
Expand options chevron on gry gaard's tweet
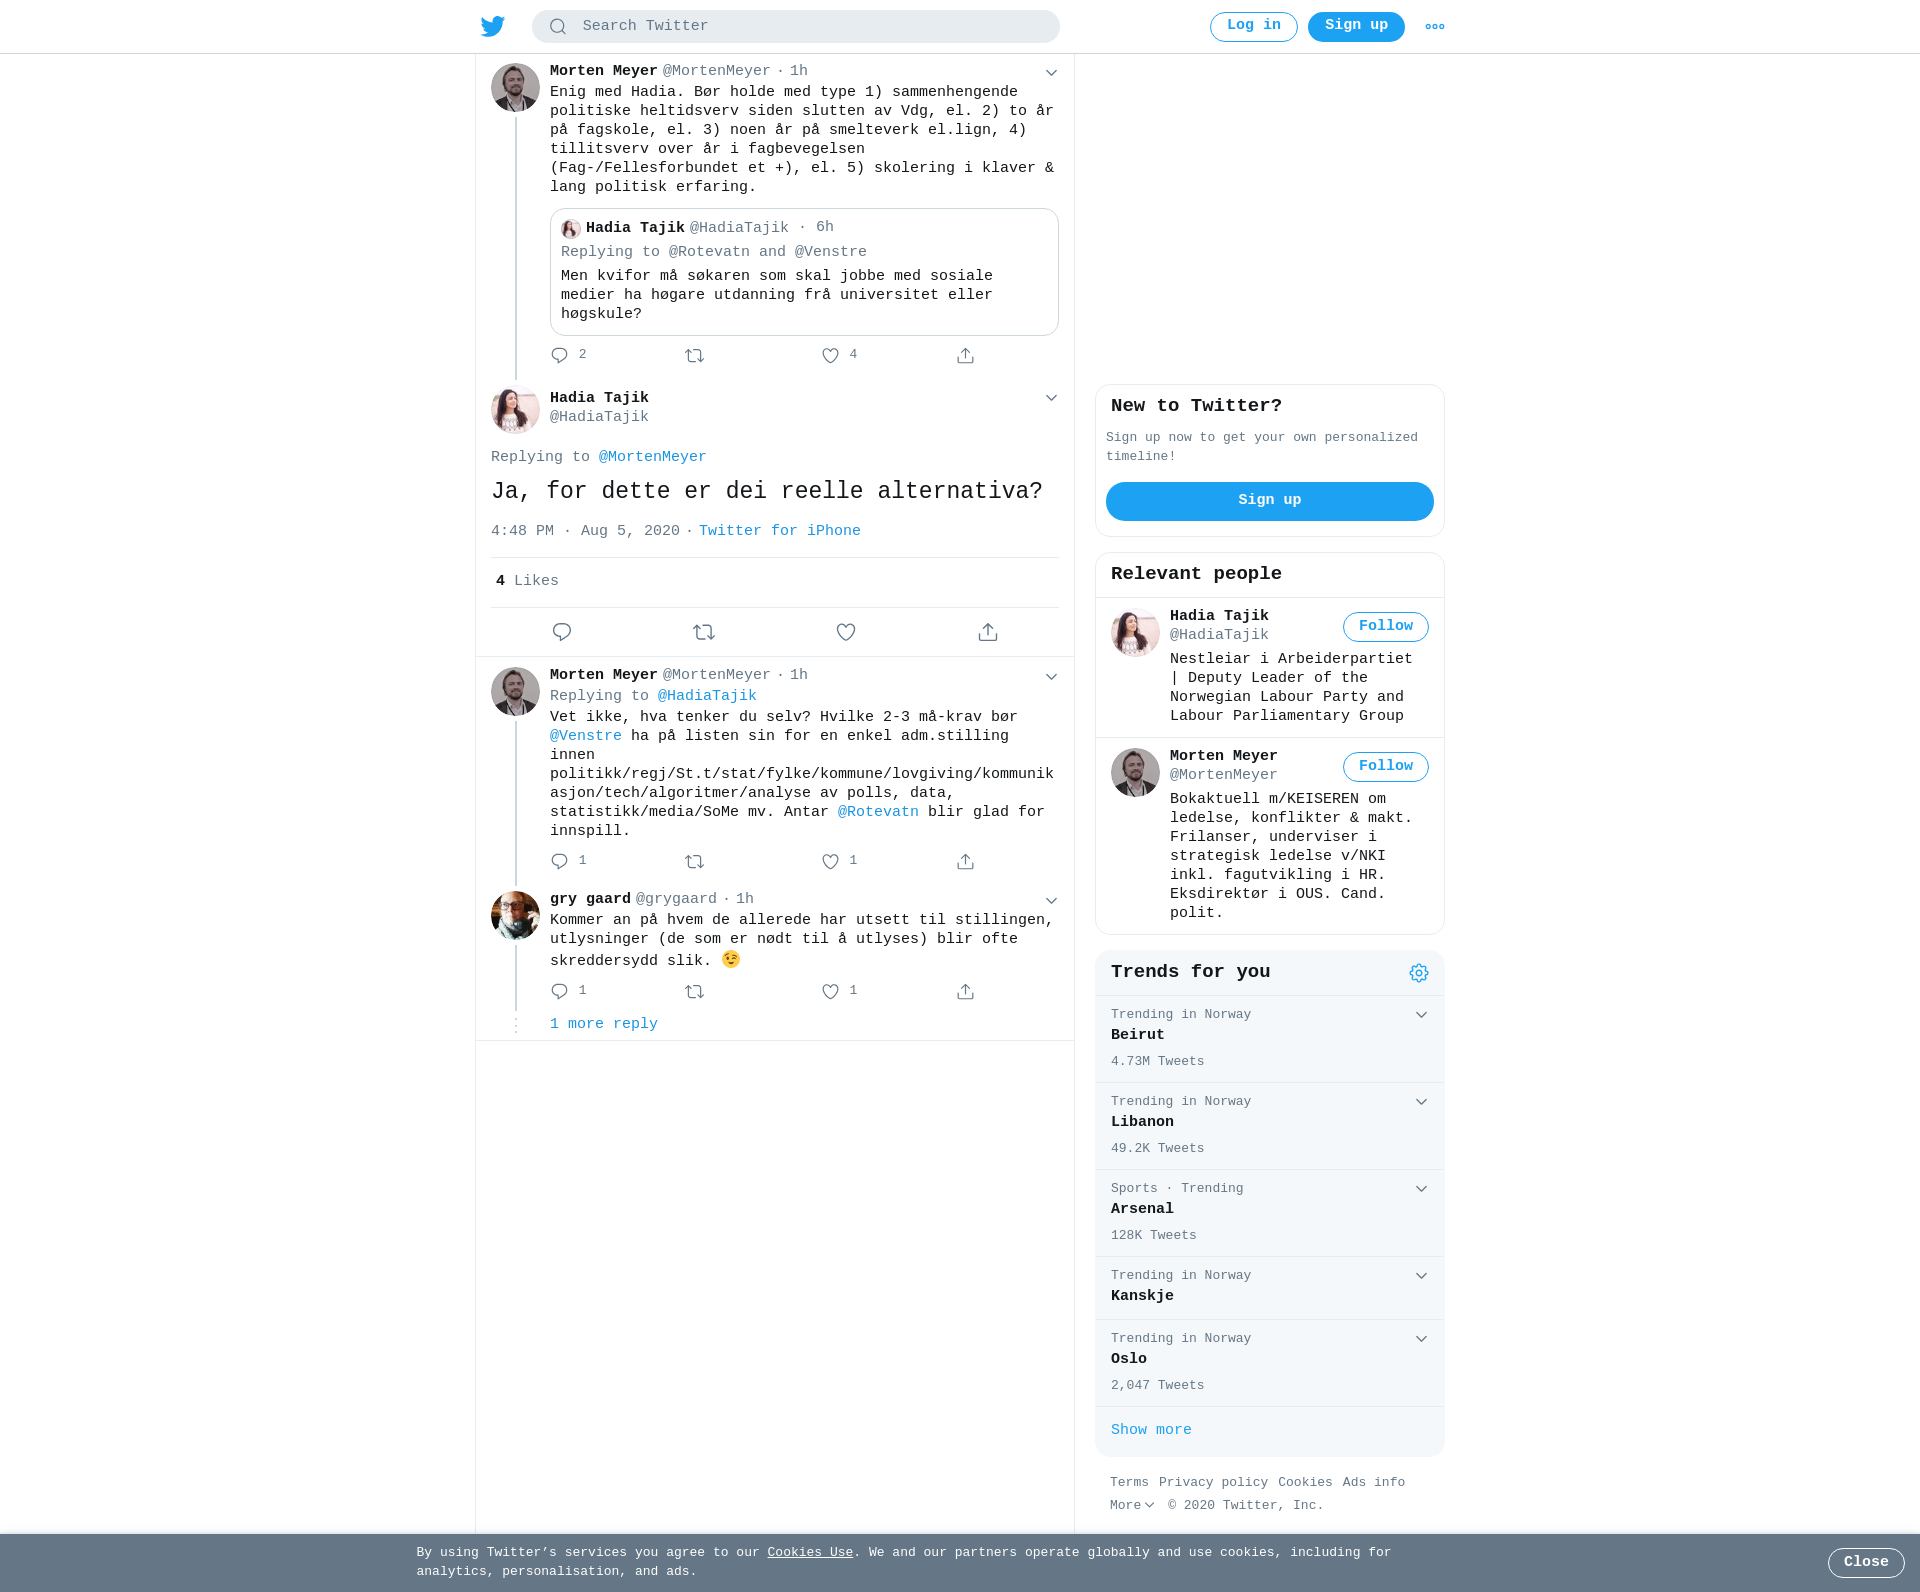coord(1051,901)
